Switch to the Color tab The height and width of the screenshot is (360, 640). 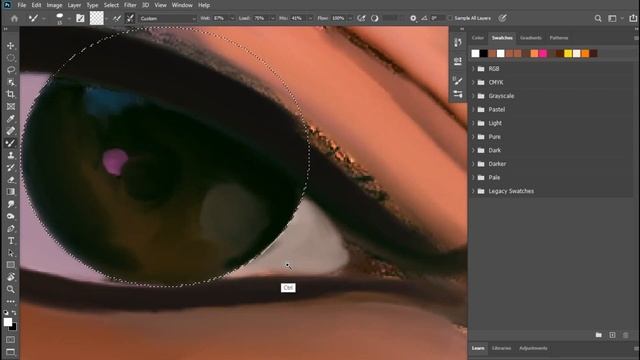tap(478, 38)
